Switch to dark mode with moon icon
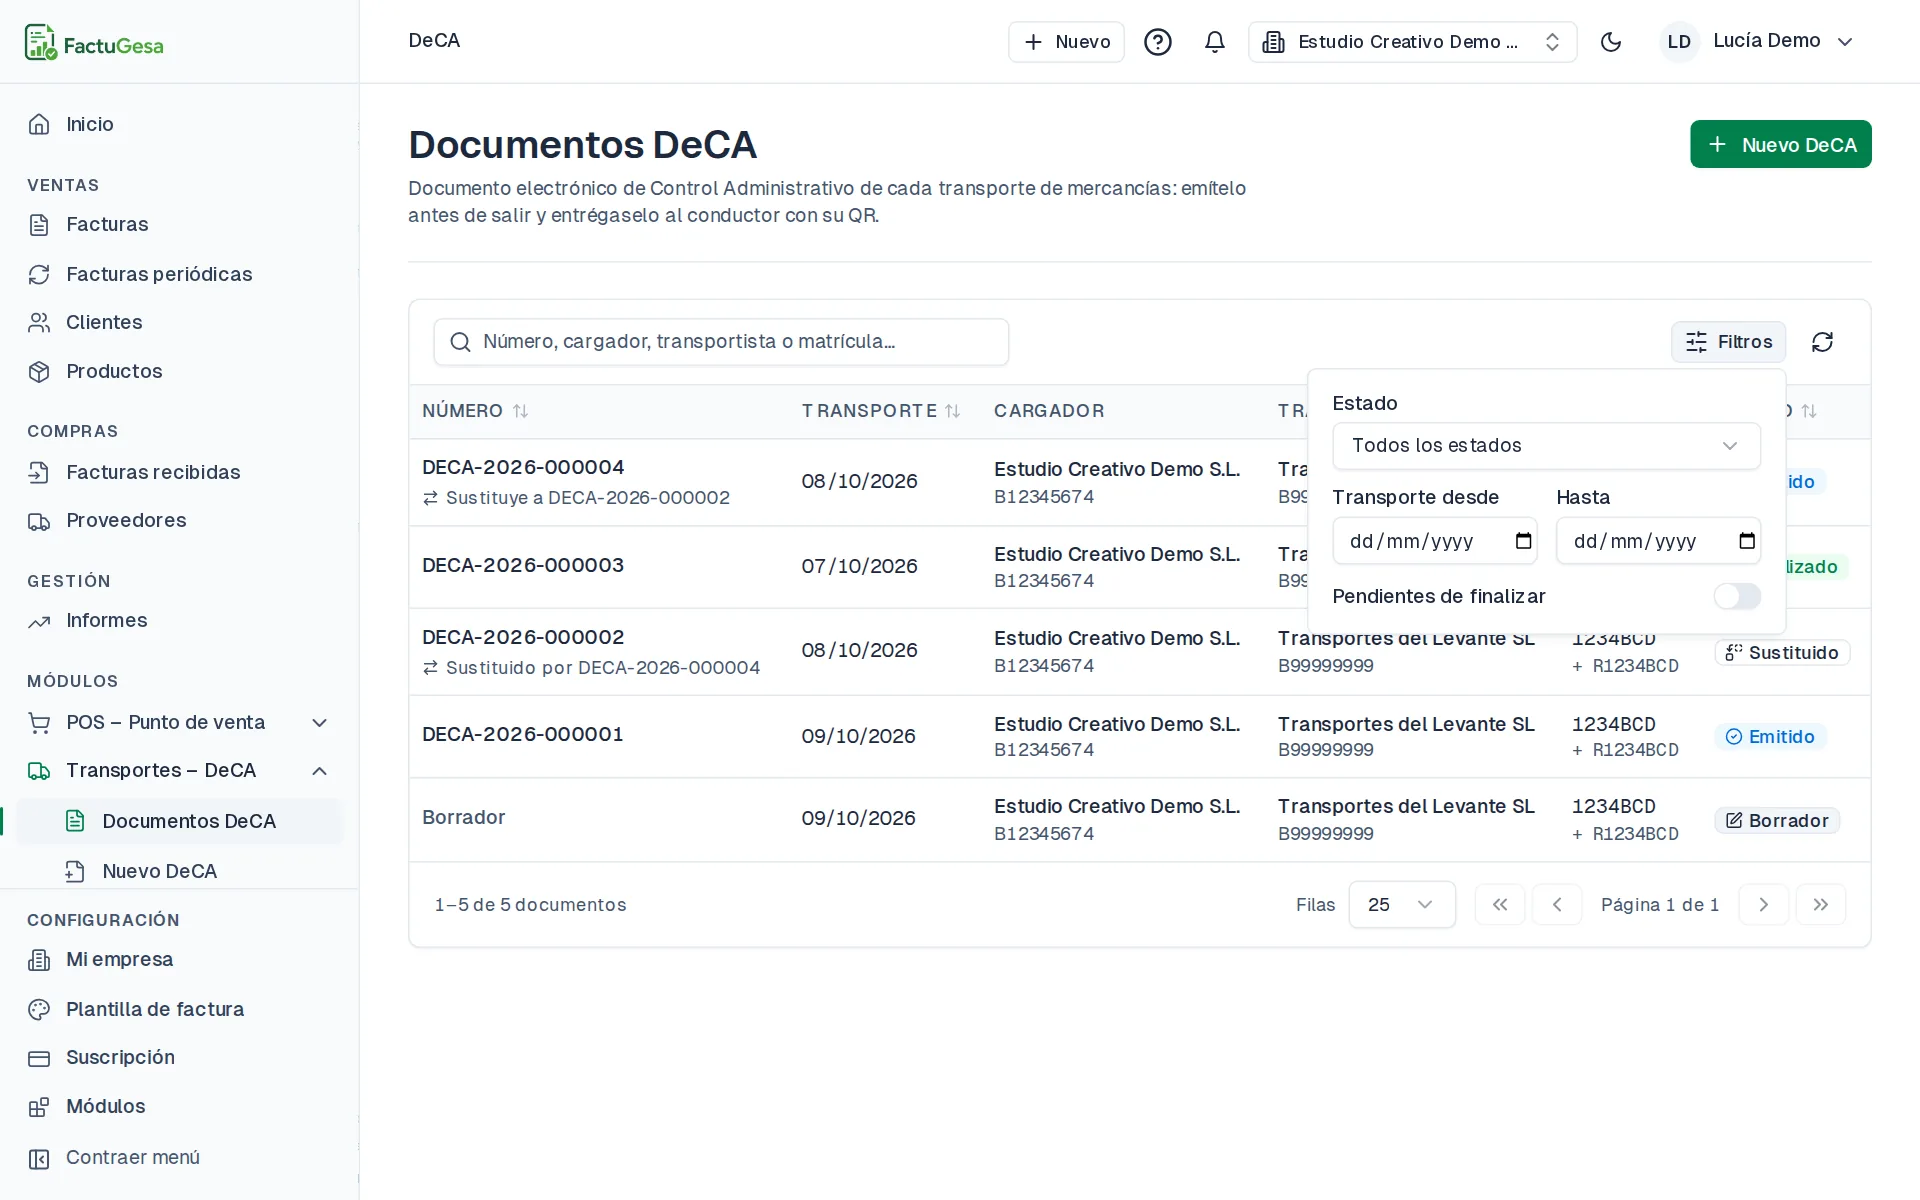The height and width of the screenshot is (1200, 1920). click(x=1611, y=42)
